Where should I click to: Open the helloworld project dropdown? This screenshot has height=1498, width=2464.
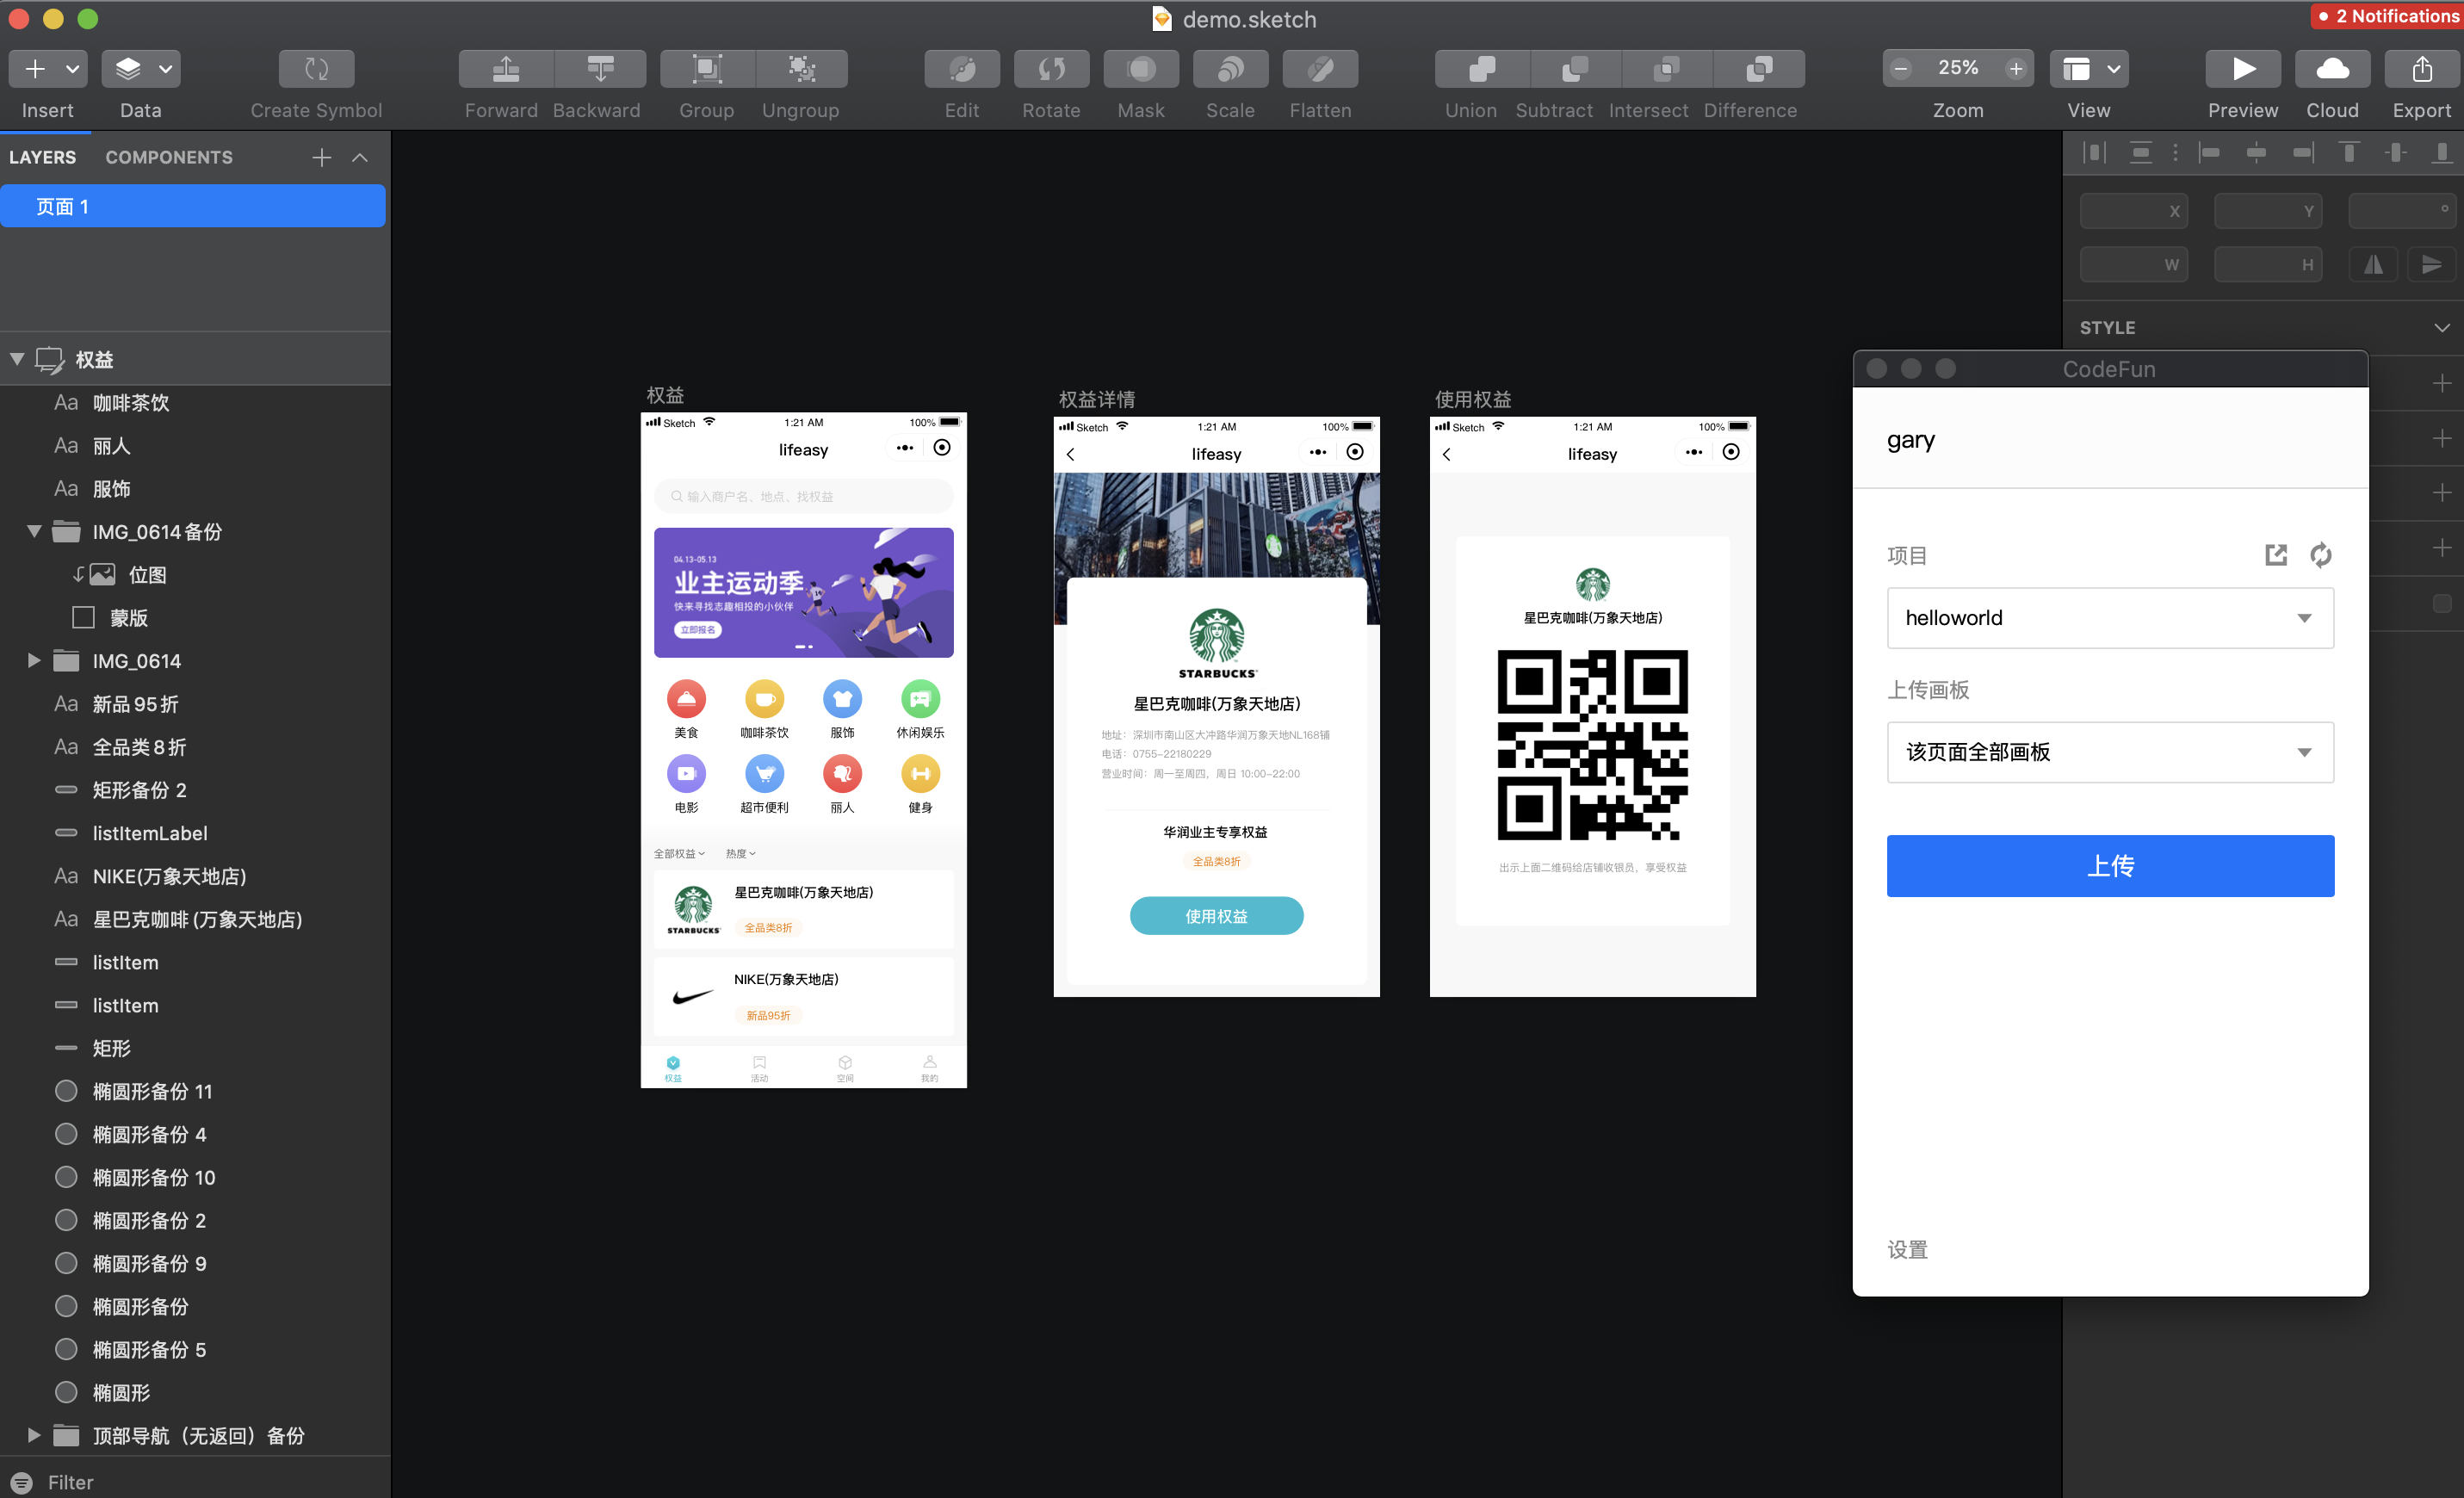point(2110,618)
